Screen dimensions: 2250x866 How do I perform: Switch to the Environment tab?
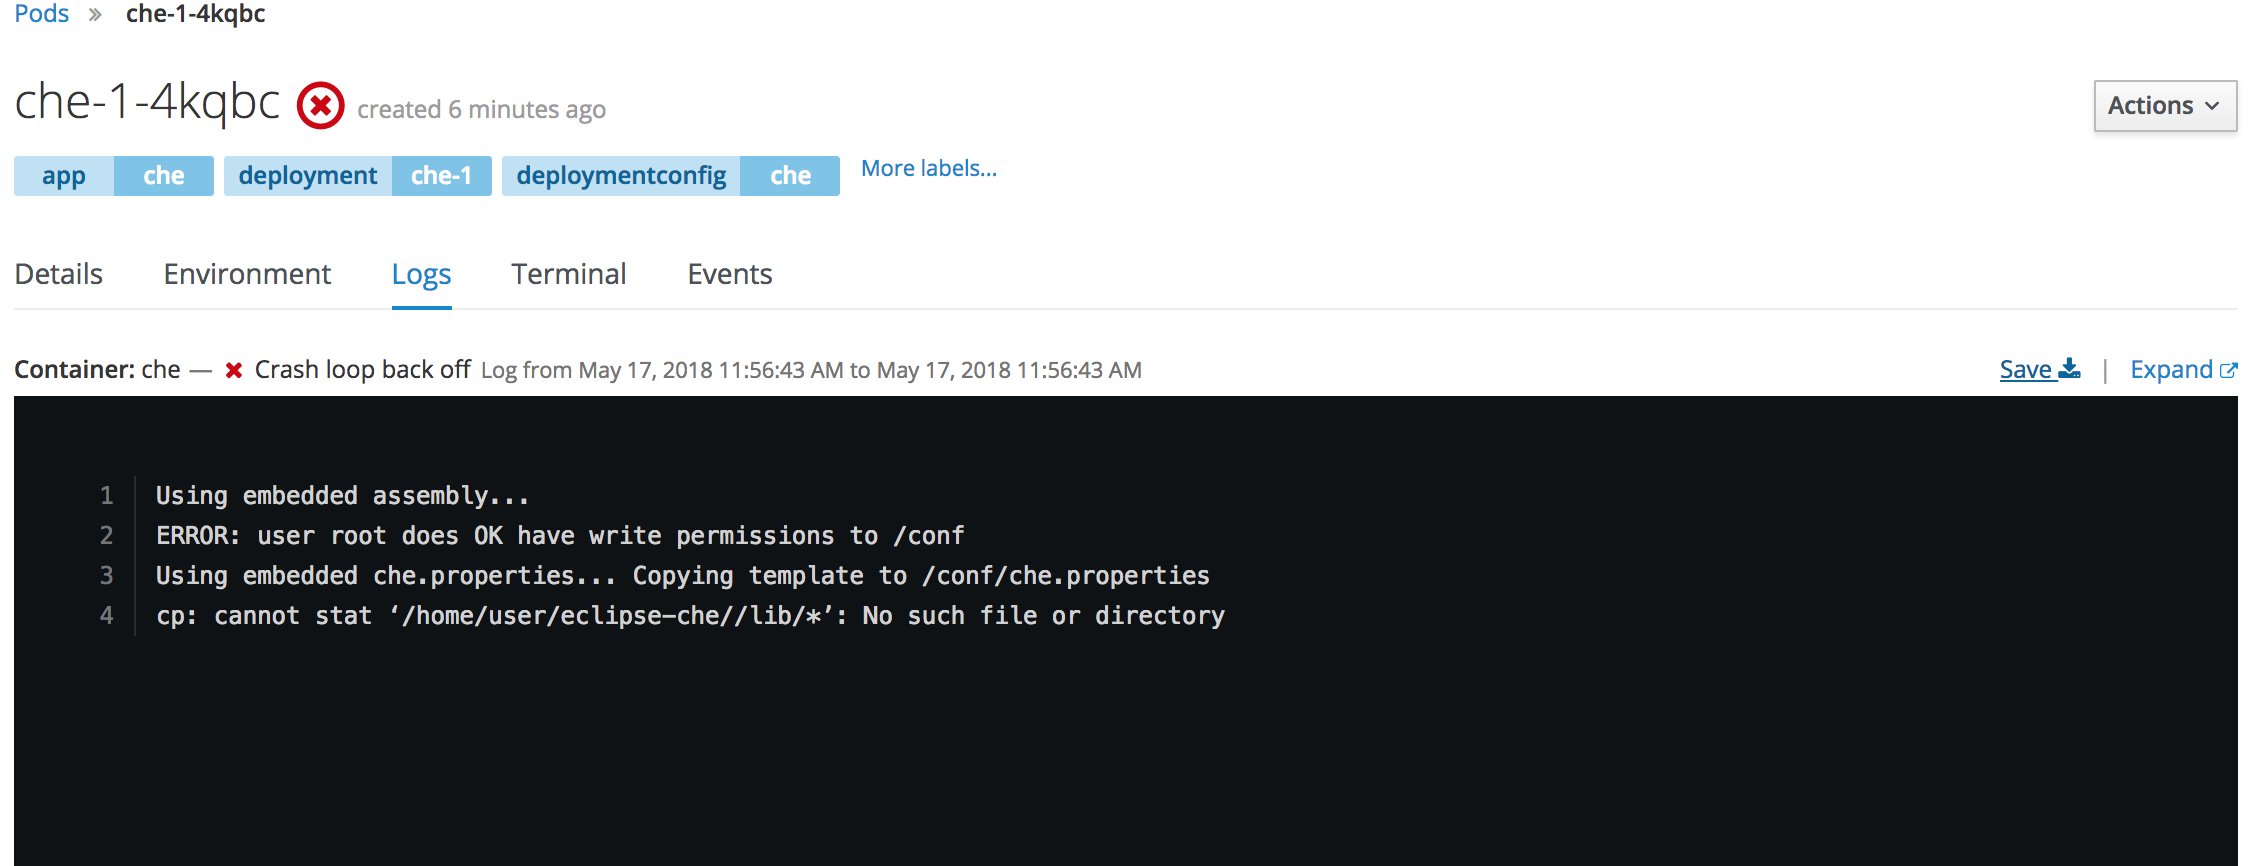247,273
